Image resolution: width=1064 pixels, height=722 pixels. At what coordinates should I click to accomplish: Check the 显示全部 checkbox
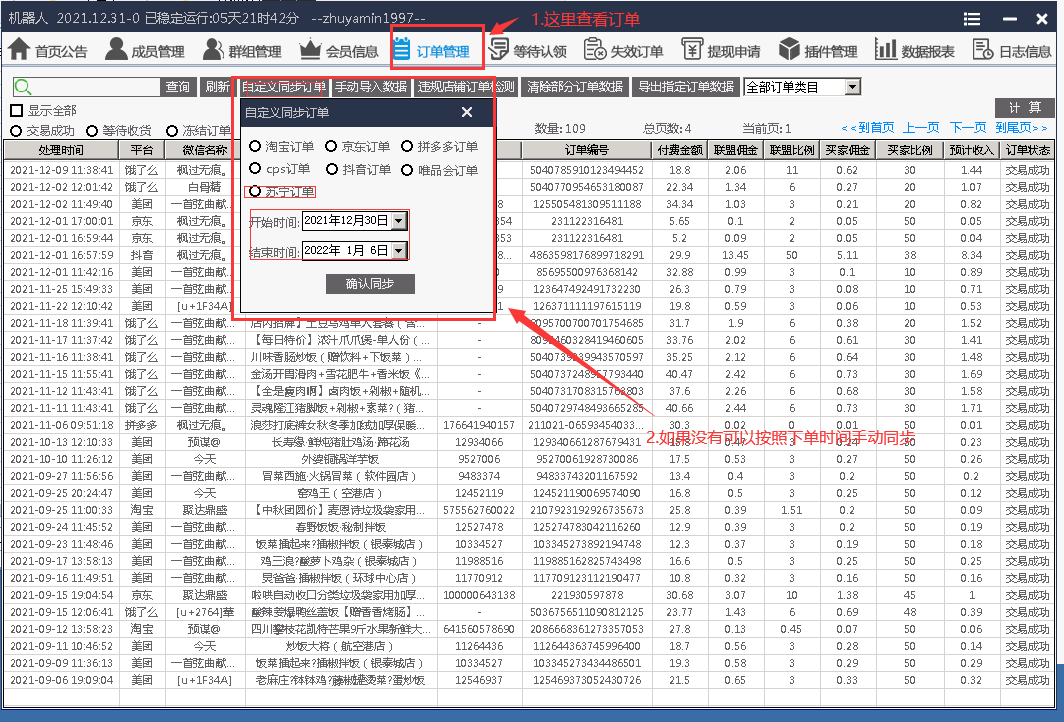(x=17, y=110)
